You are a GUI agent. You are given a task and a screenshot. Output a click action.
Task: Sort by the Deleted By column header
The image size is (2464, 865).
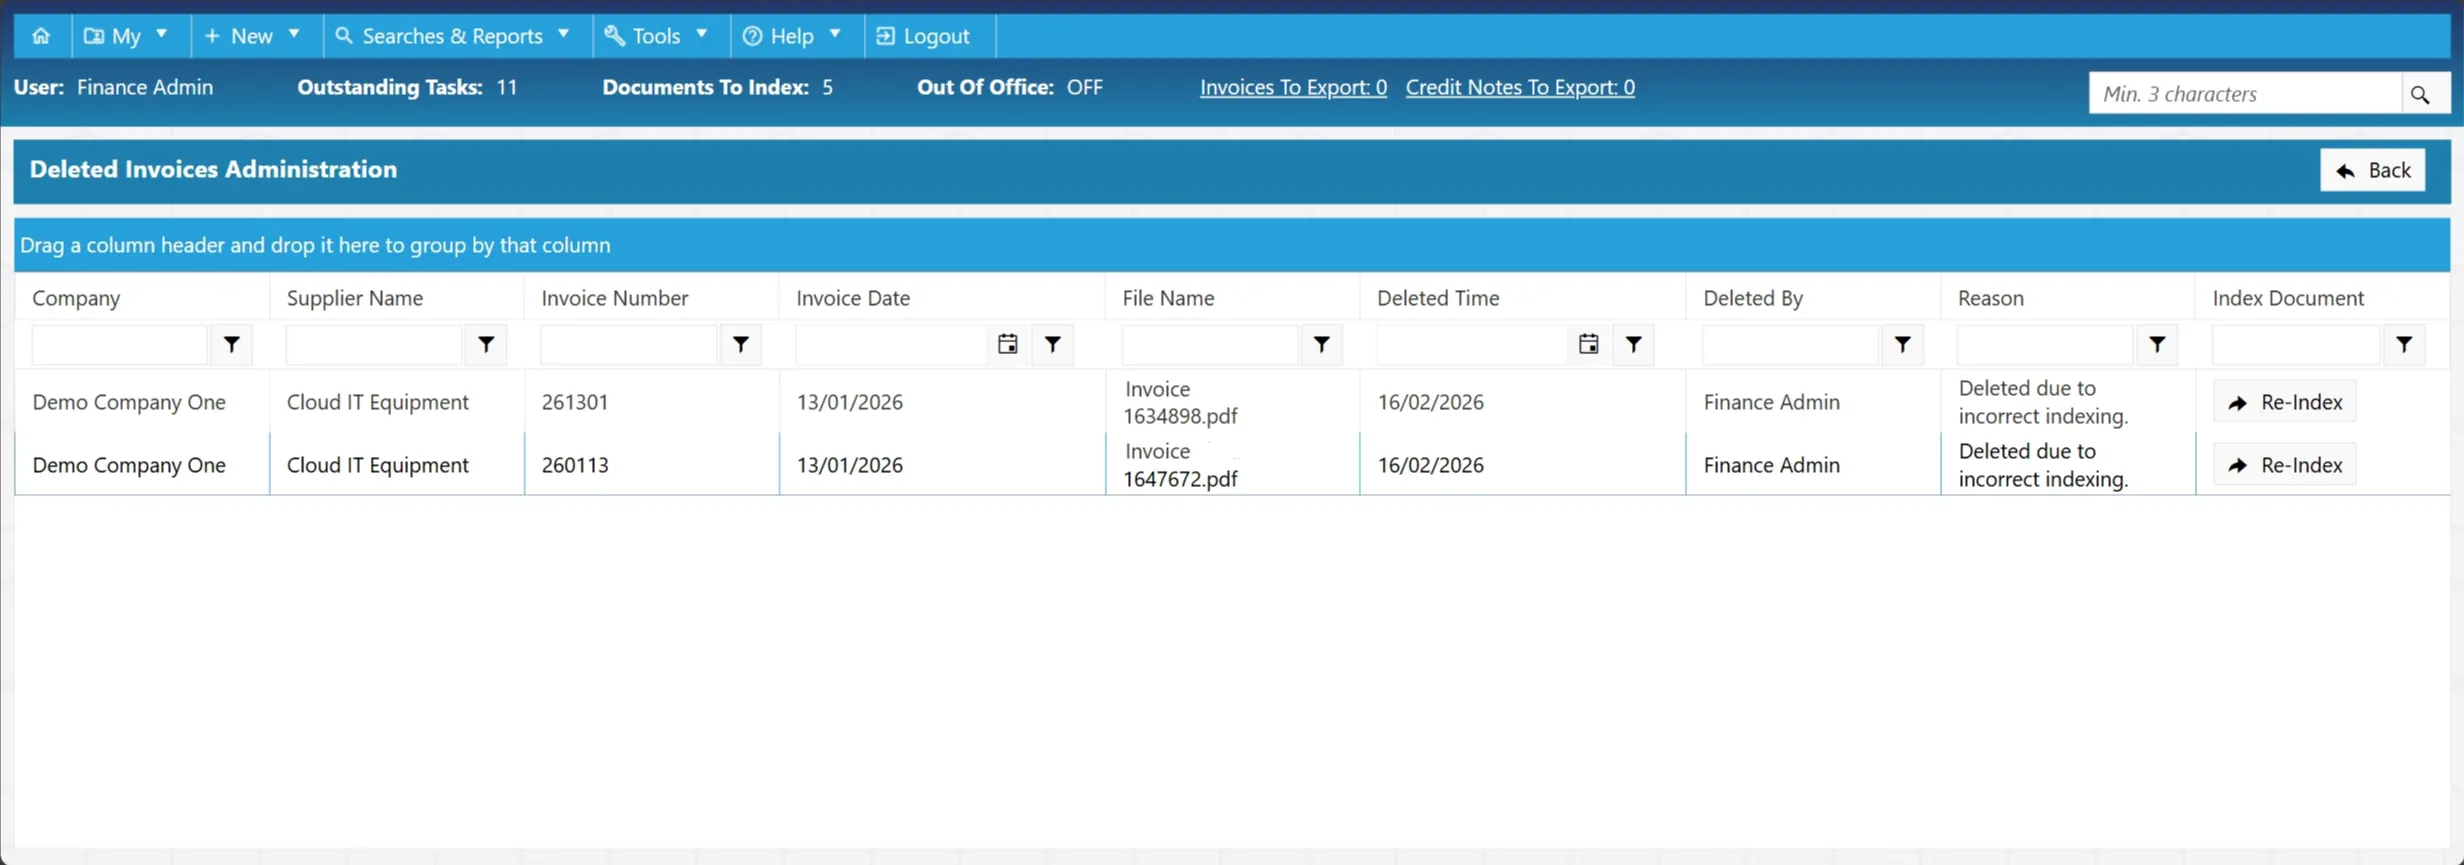[x=1753, y=298]
